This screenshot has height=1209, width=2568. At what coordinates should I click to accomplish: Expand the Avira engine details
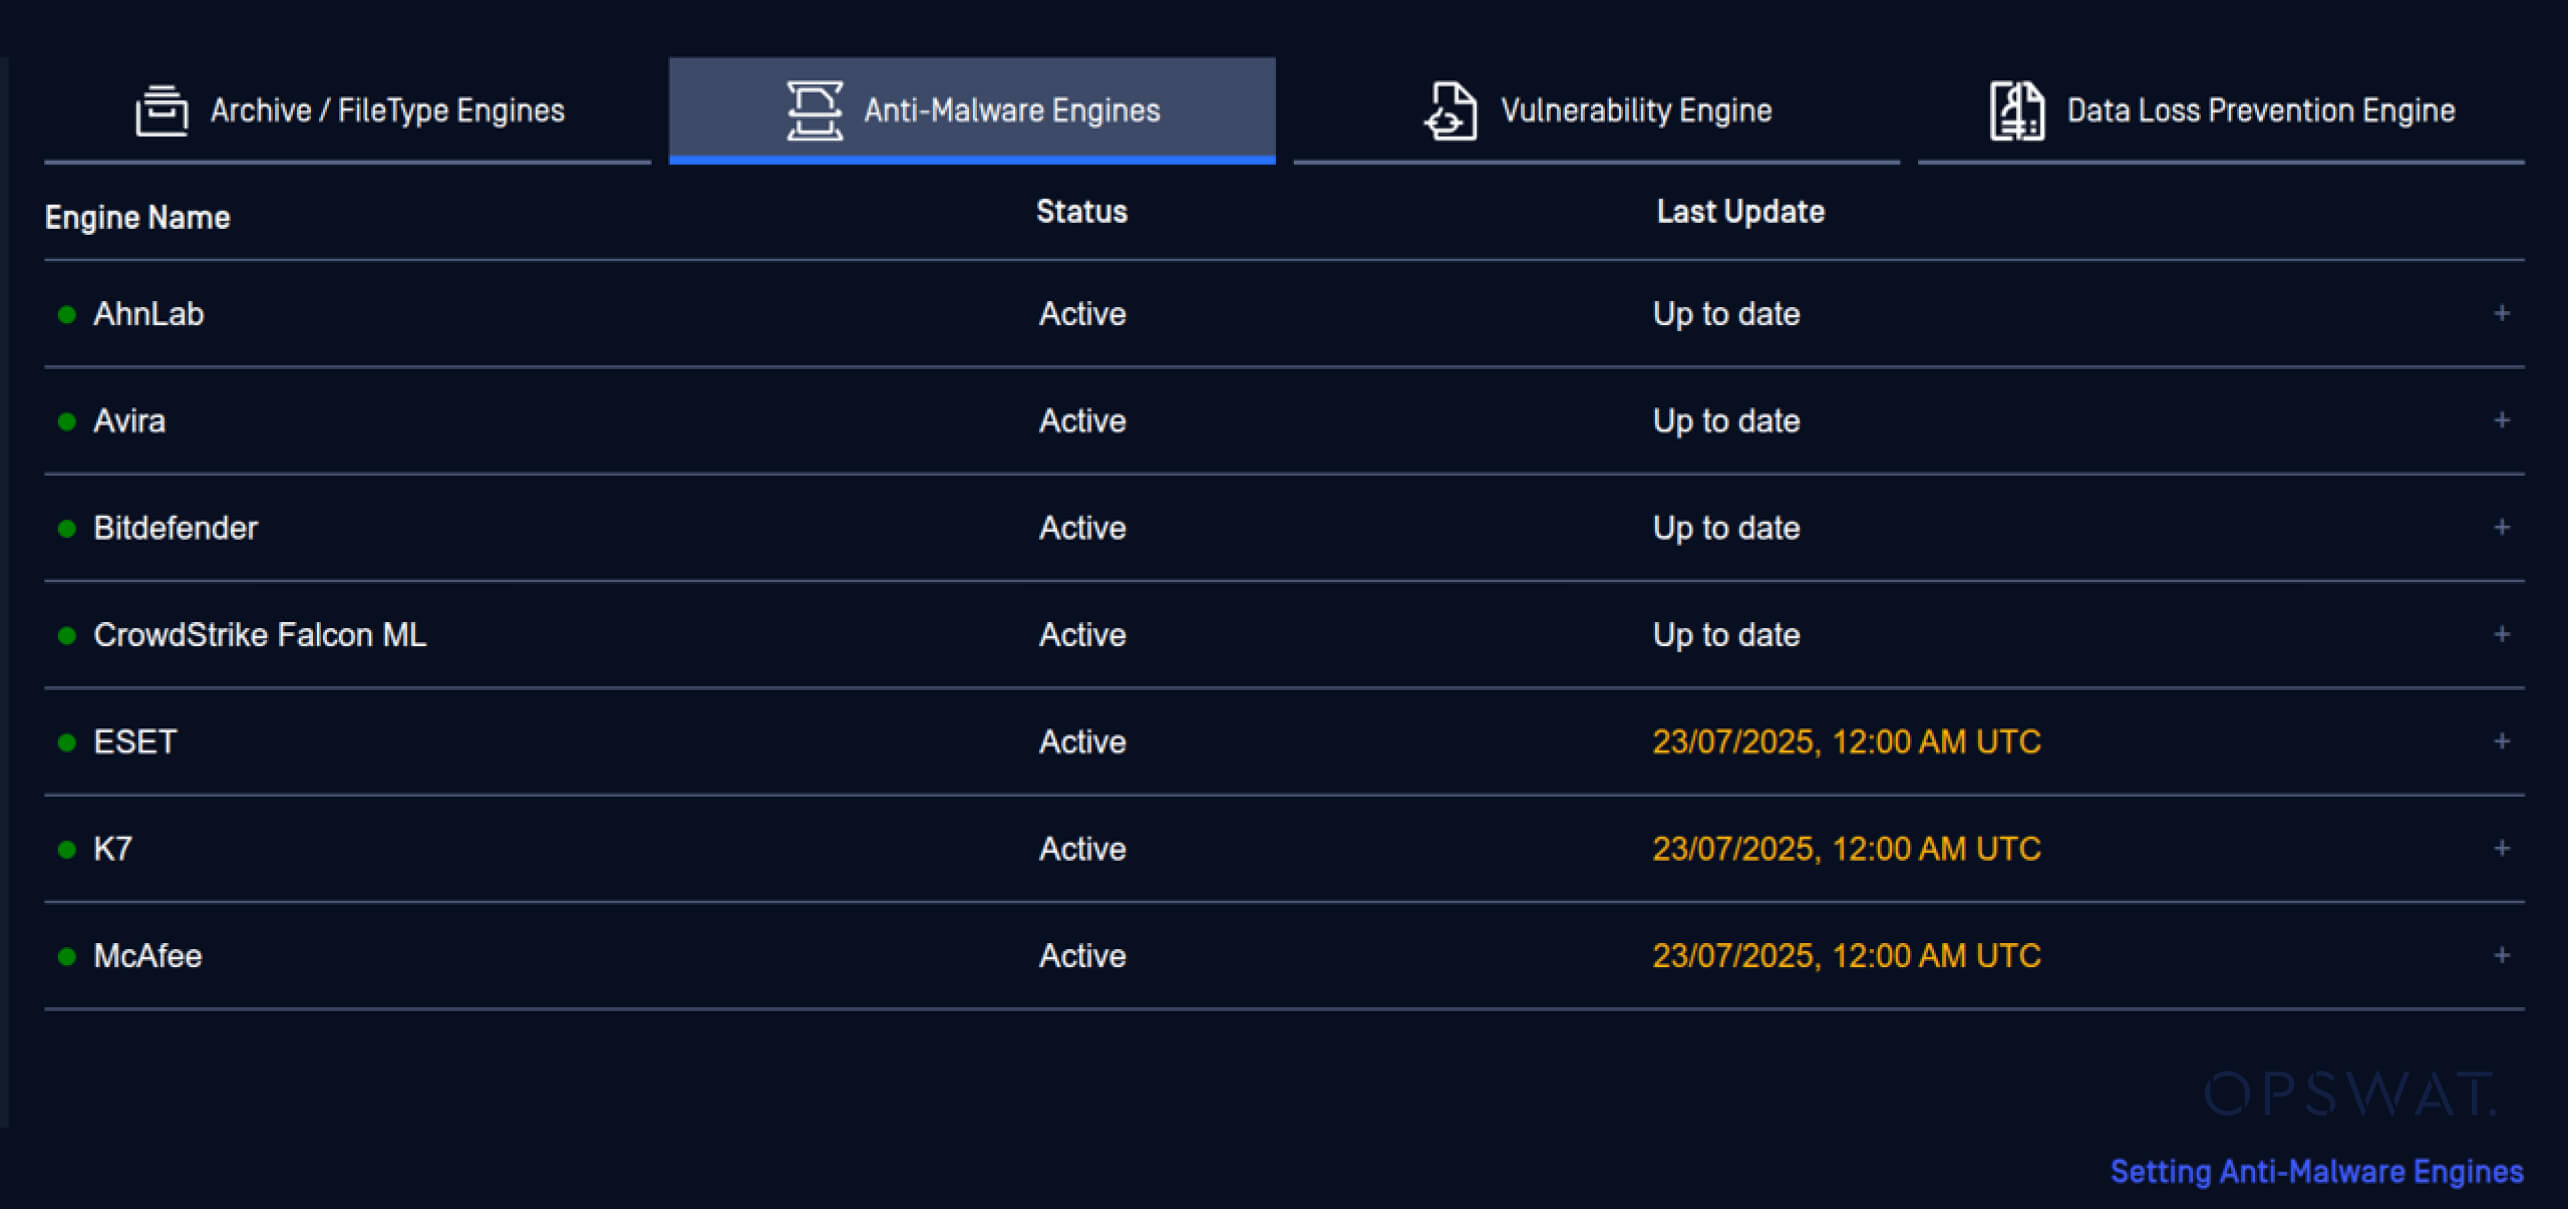click(x=2501, y=421)
